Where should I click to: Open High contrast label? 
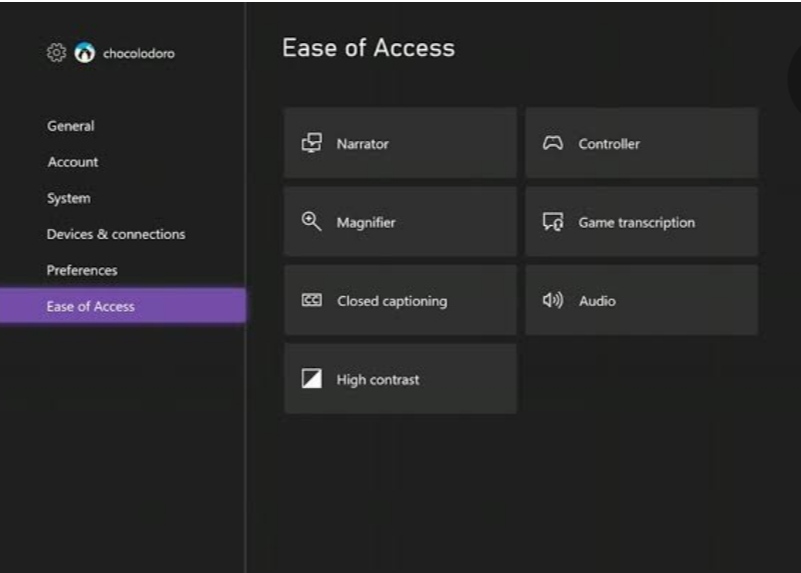click(378, 380)
